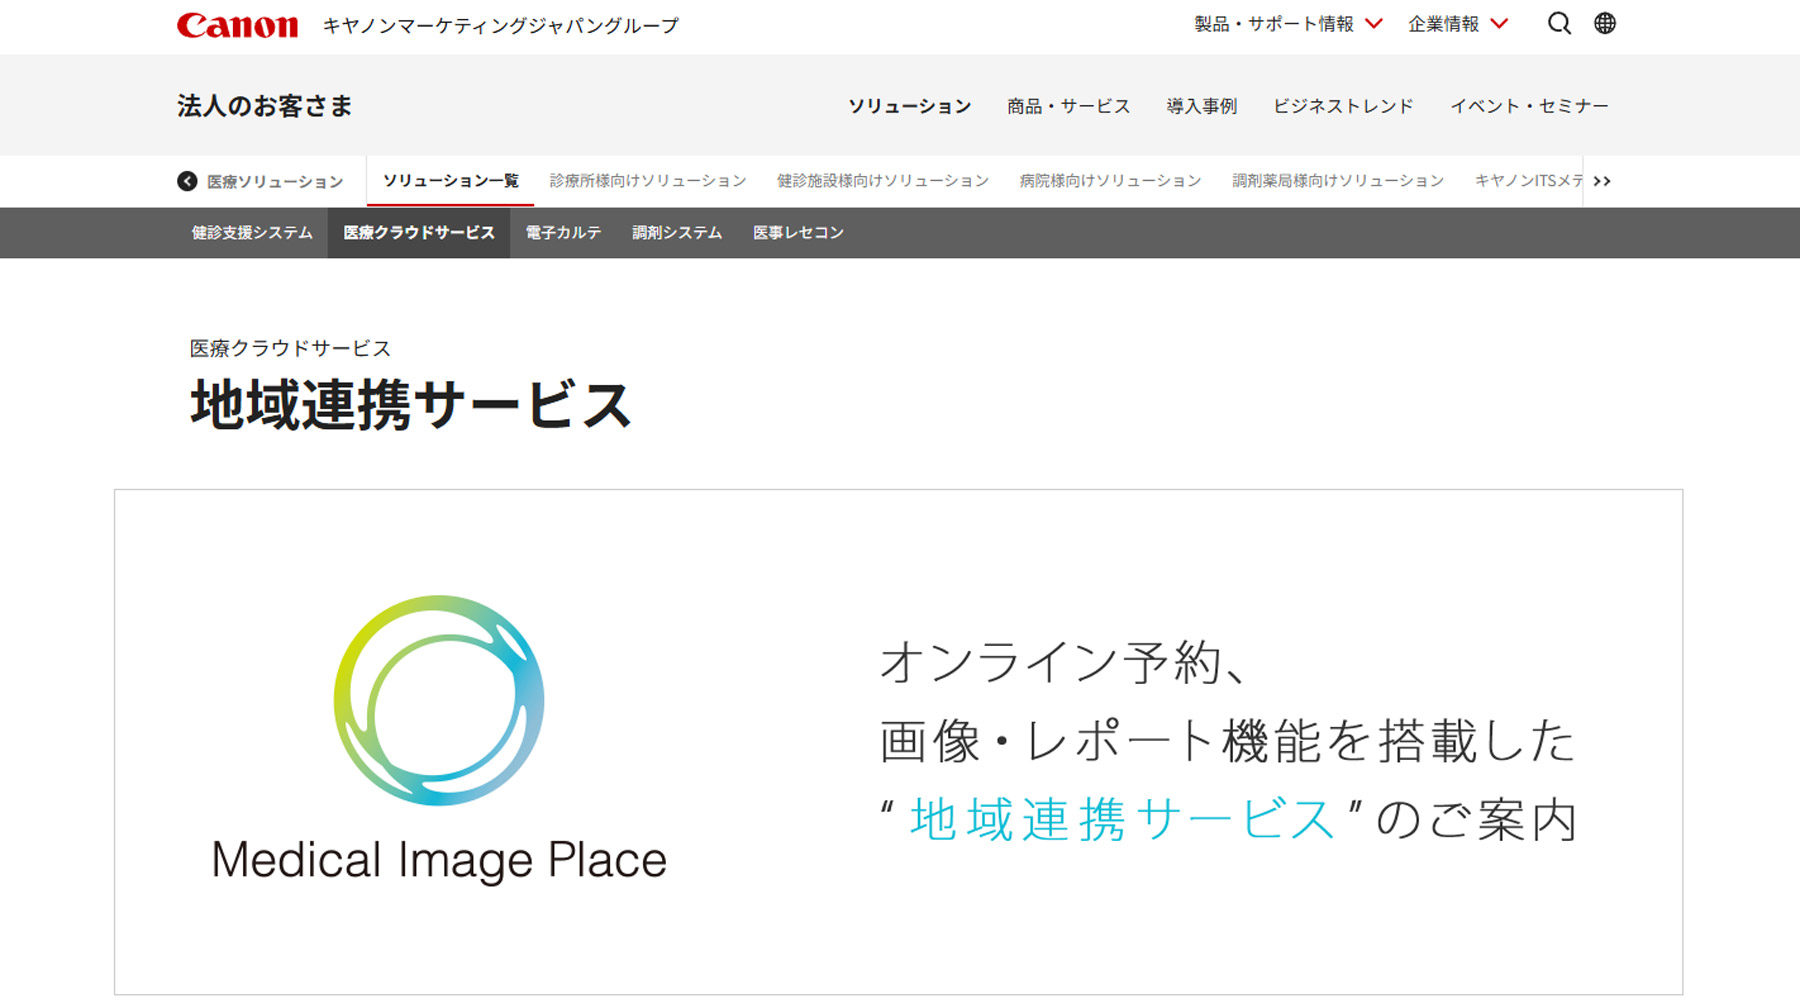Select the ソリューション一覧 tab
The width and height of the screenshot is (1800, 1003).
[x=450, y=181]
